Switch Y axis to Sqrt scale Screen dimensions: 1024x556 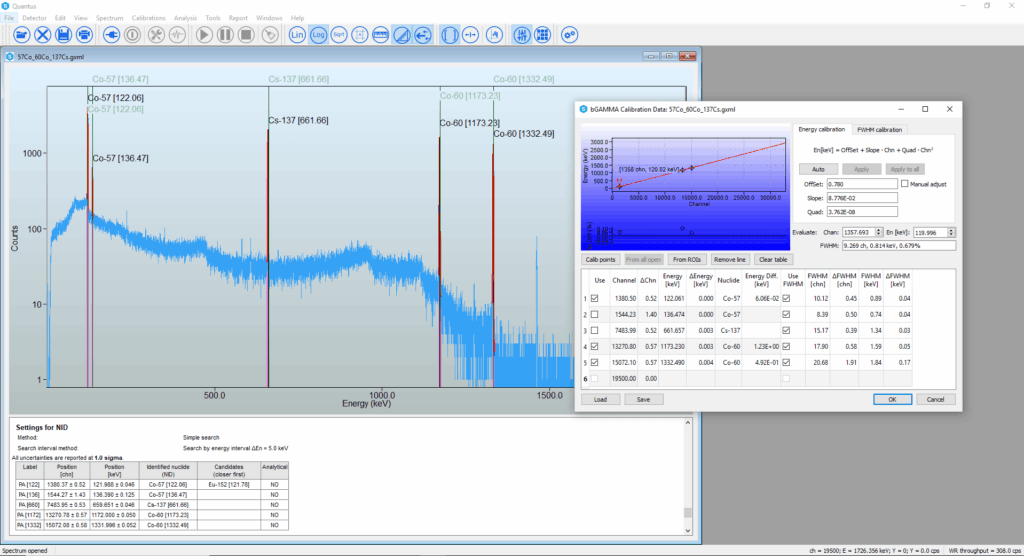tap(339, 35)
